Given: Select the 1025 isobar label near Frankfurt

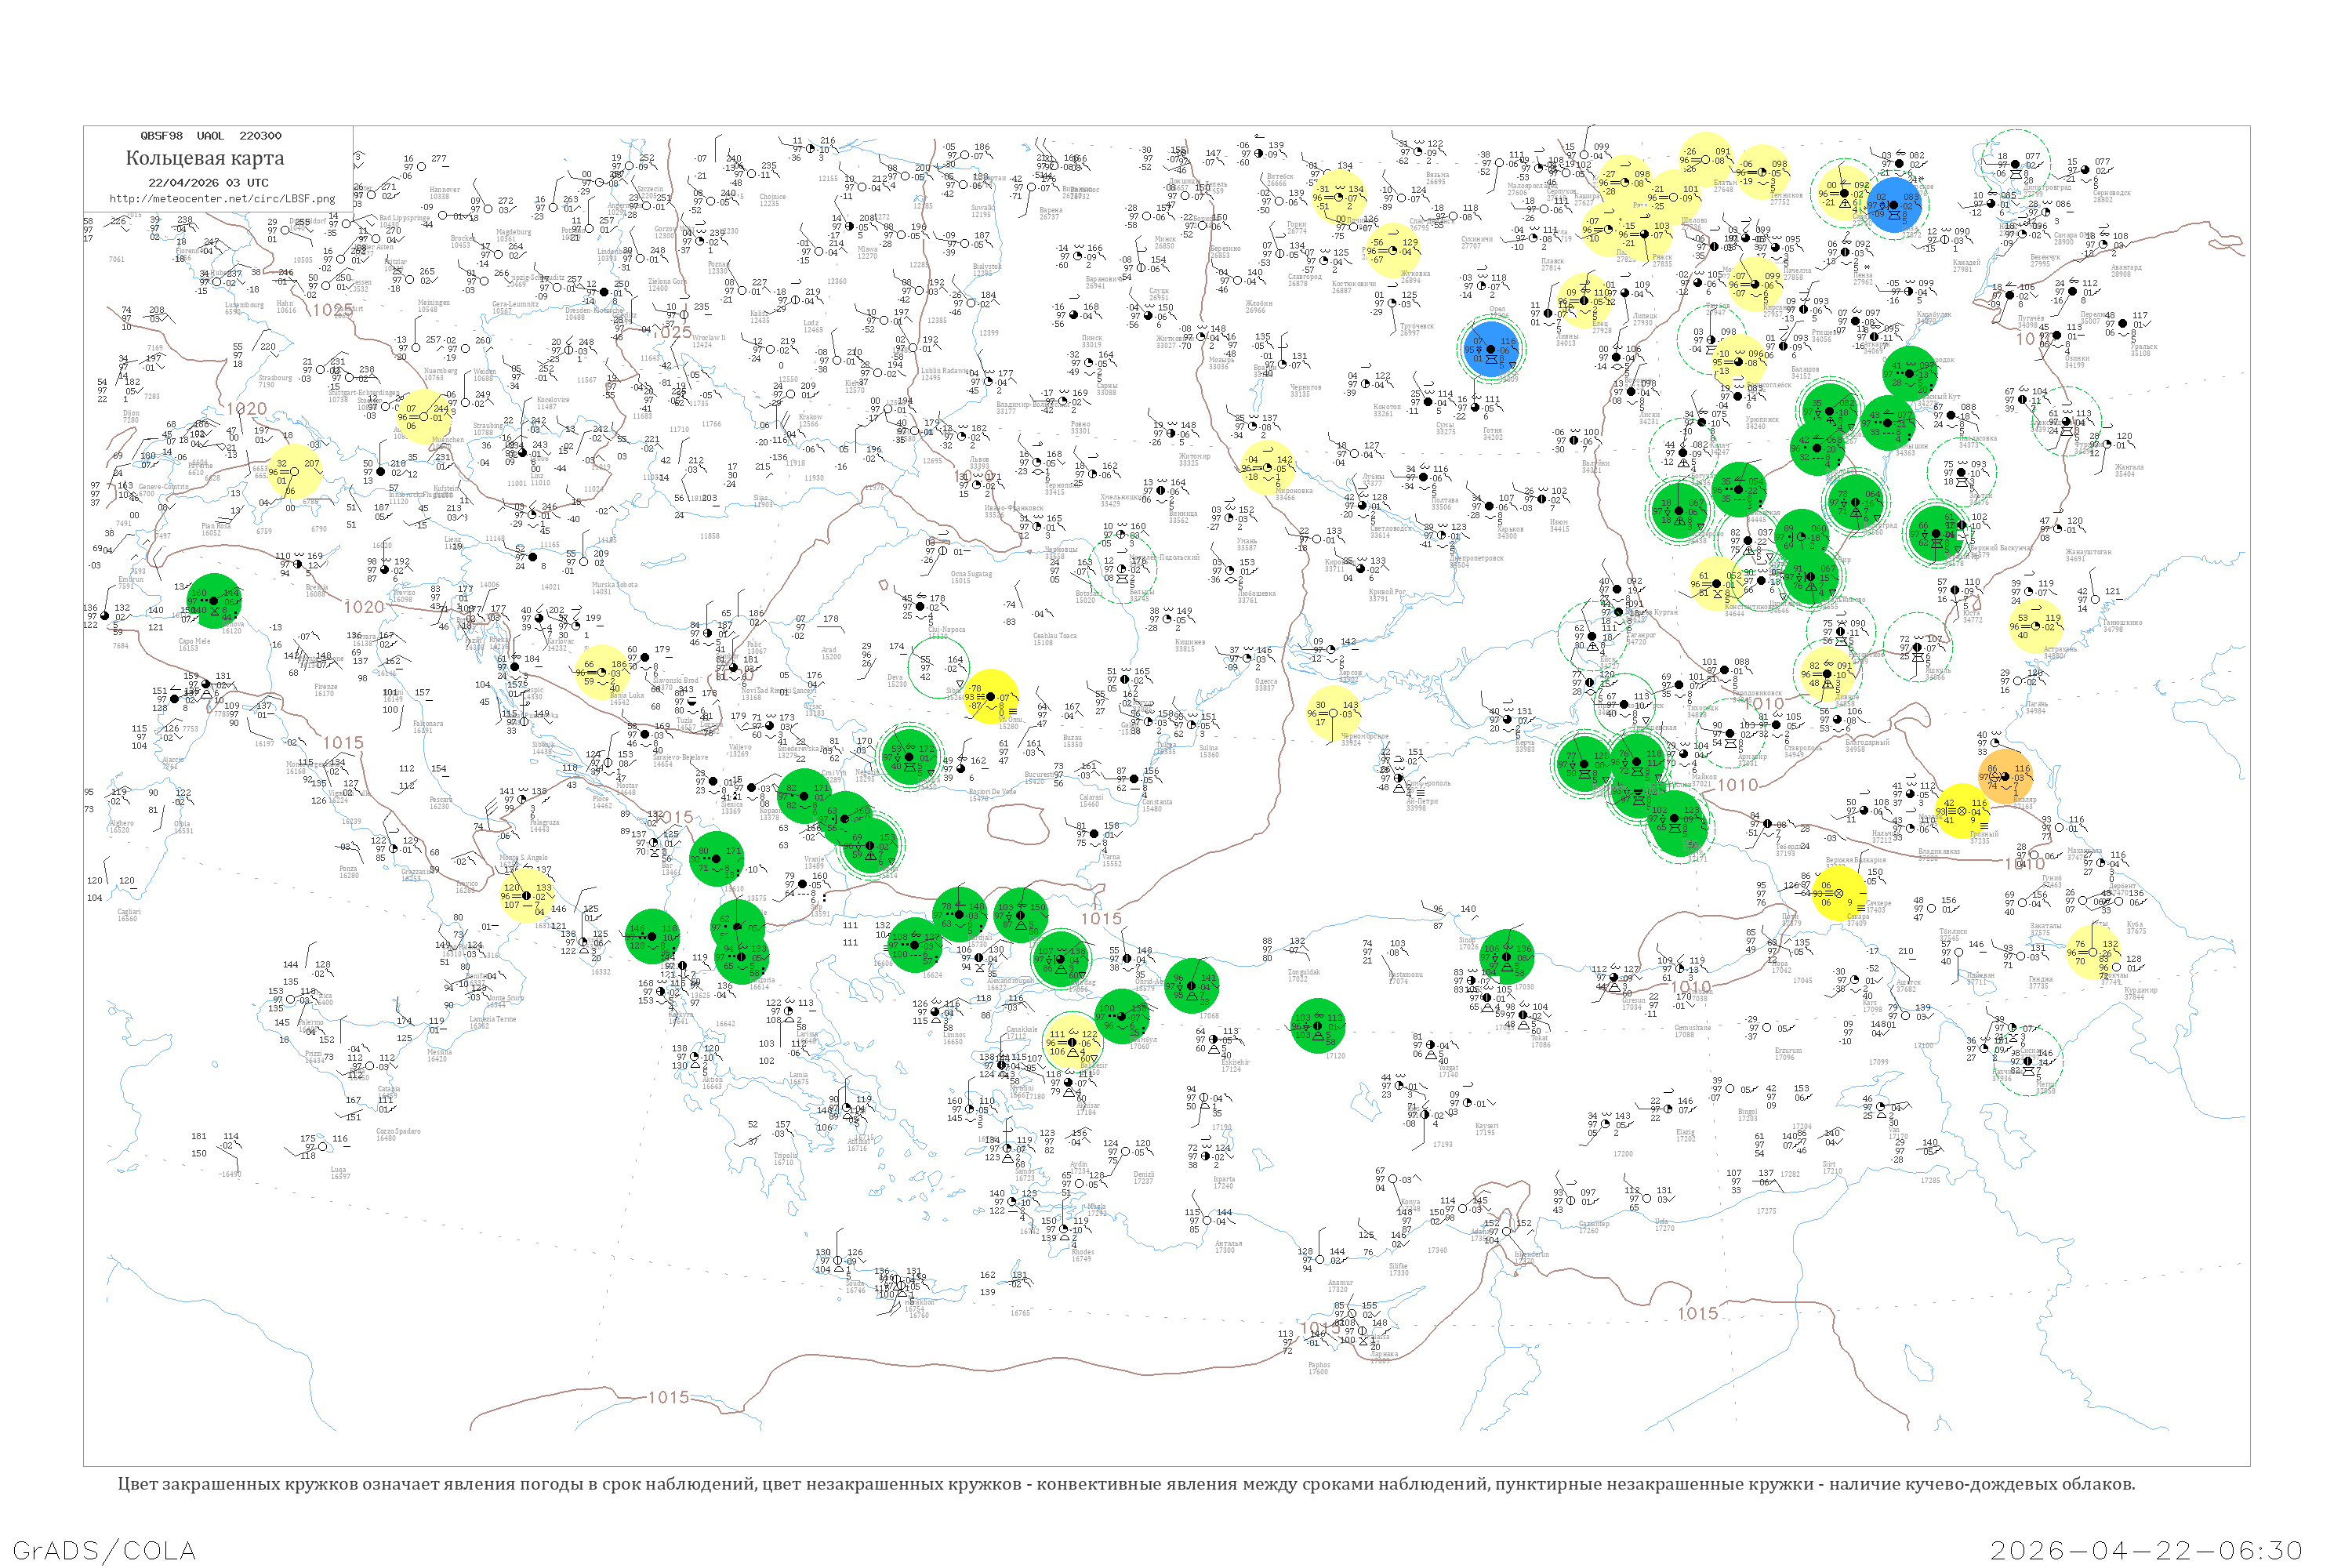Looking at the screenshot, I should 333,310.
